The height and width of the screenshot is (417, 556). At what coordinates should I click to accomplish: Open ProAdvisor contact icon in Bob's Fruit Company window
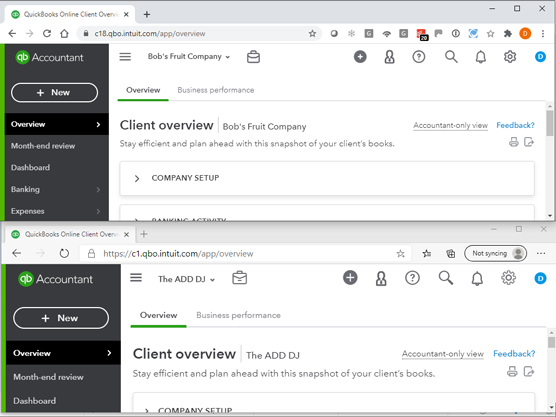(389, 57)
